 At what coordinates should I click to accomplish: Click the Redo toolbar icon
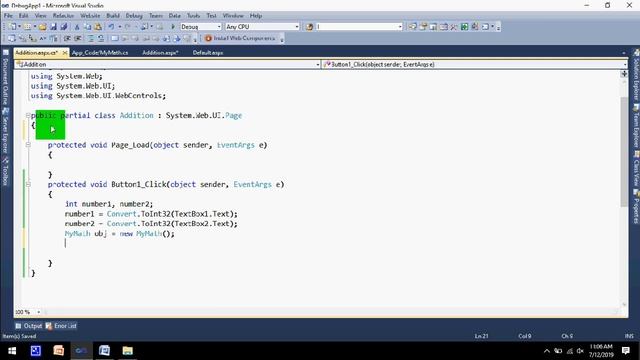click(128, 27)
